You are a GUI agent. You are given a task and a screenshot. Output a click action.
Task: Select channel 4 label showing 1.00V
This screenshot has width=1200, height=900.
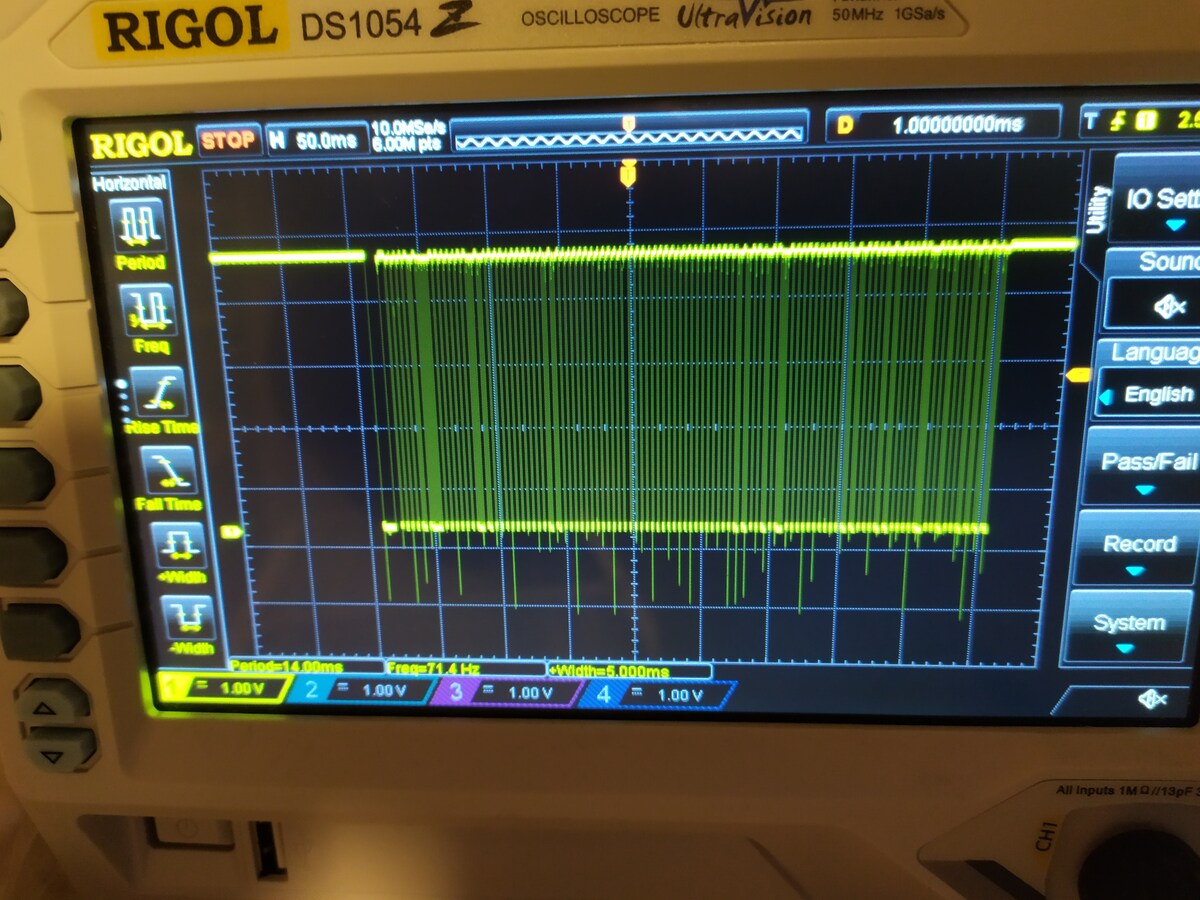coord(659,694)
